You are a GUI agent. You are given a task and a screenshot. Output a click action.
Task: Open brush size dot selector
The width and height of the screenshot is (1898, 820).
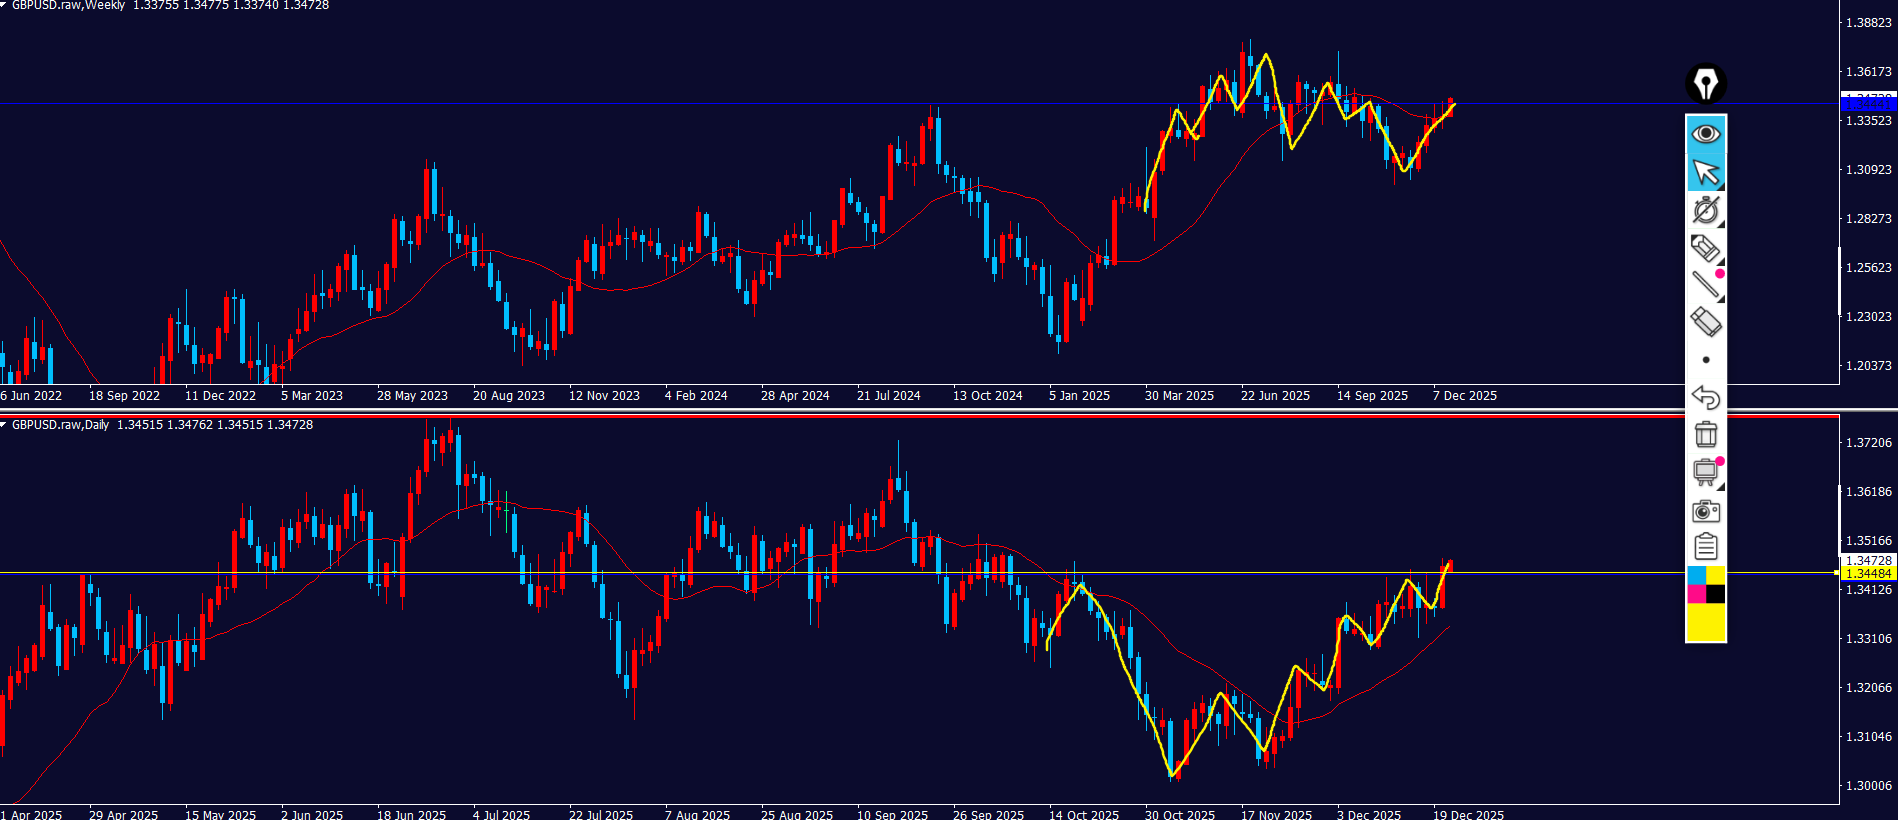coord(1705,360)
